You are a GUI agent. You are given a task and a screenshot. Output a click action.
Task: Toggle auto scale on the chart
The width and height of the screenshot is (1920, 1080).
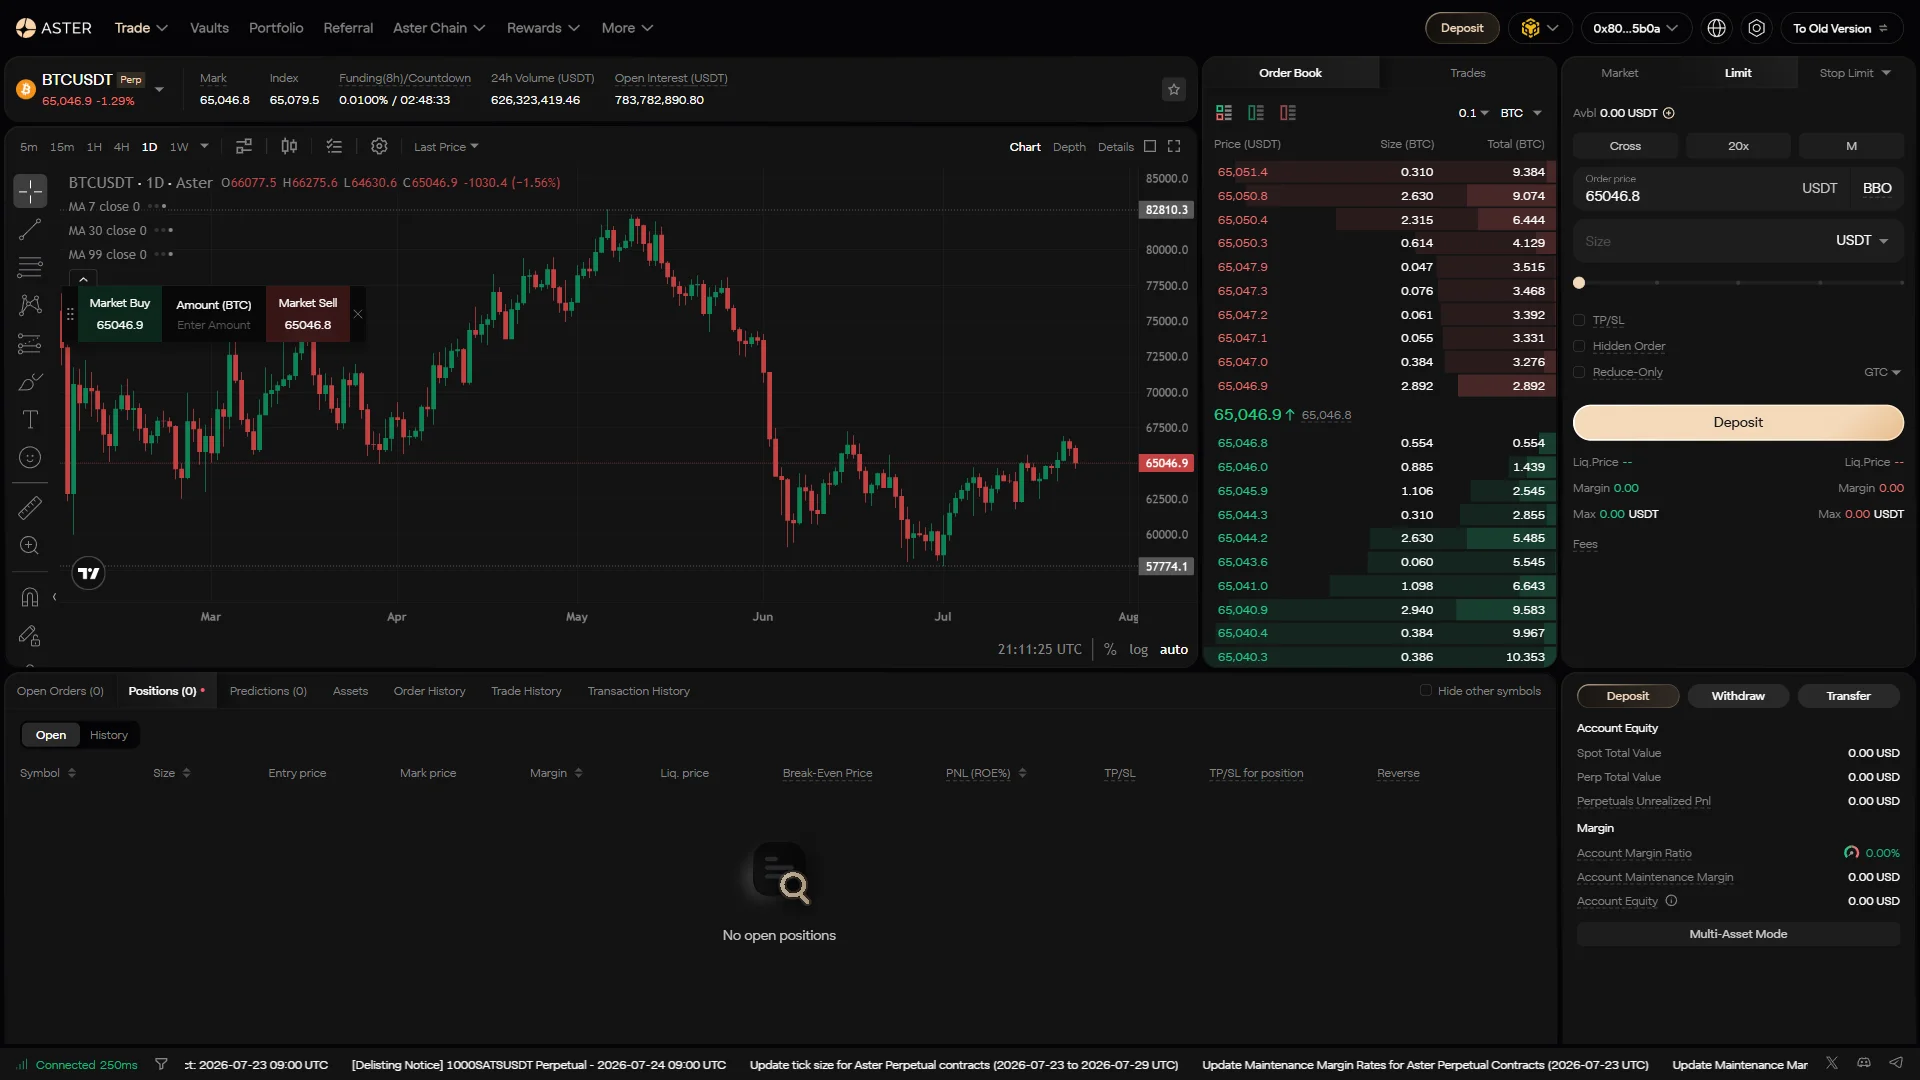coord(1174,650)
